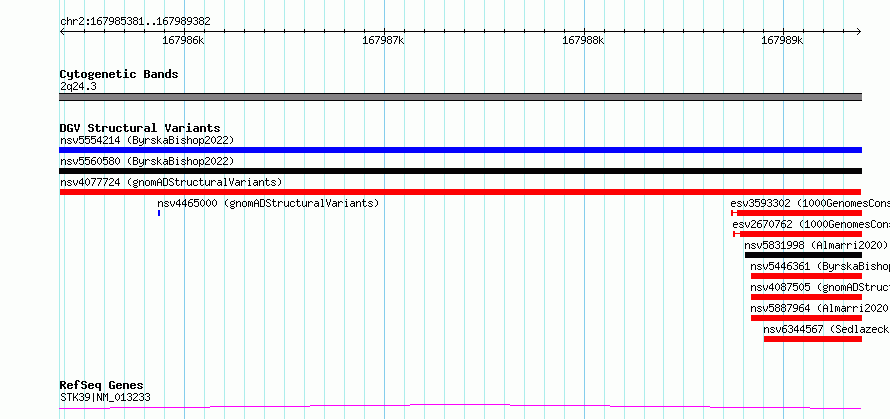Click the 2q24.3 band label
The height and width of the screenshot is (419, 890).
(x=78, y=86)
